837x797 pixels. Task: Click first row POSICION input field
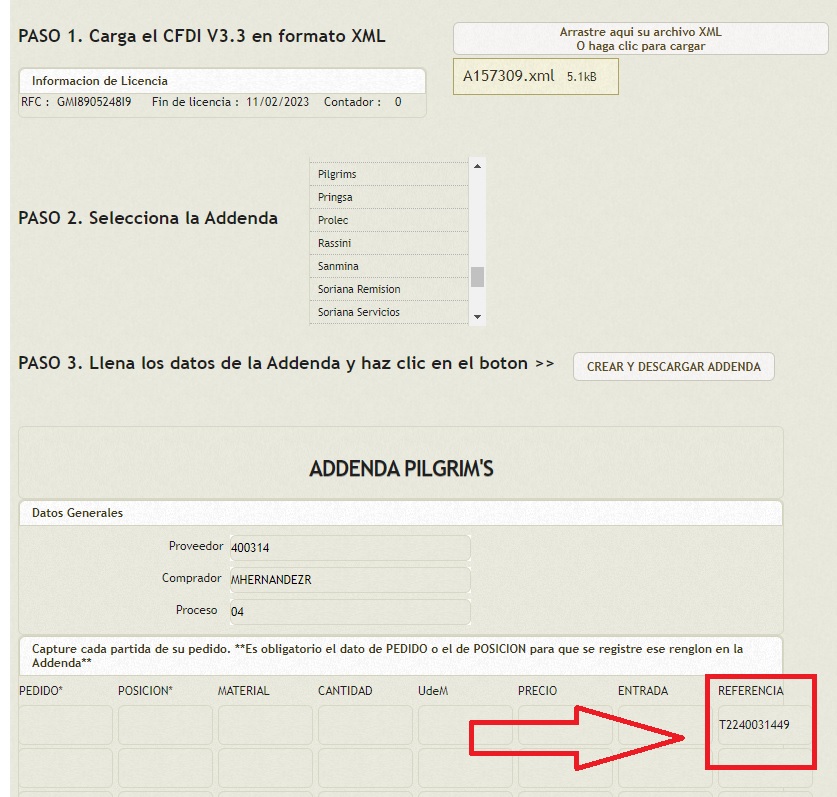click(165, 725)
